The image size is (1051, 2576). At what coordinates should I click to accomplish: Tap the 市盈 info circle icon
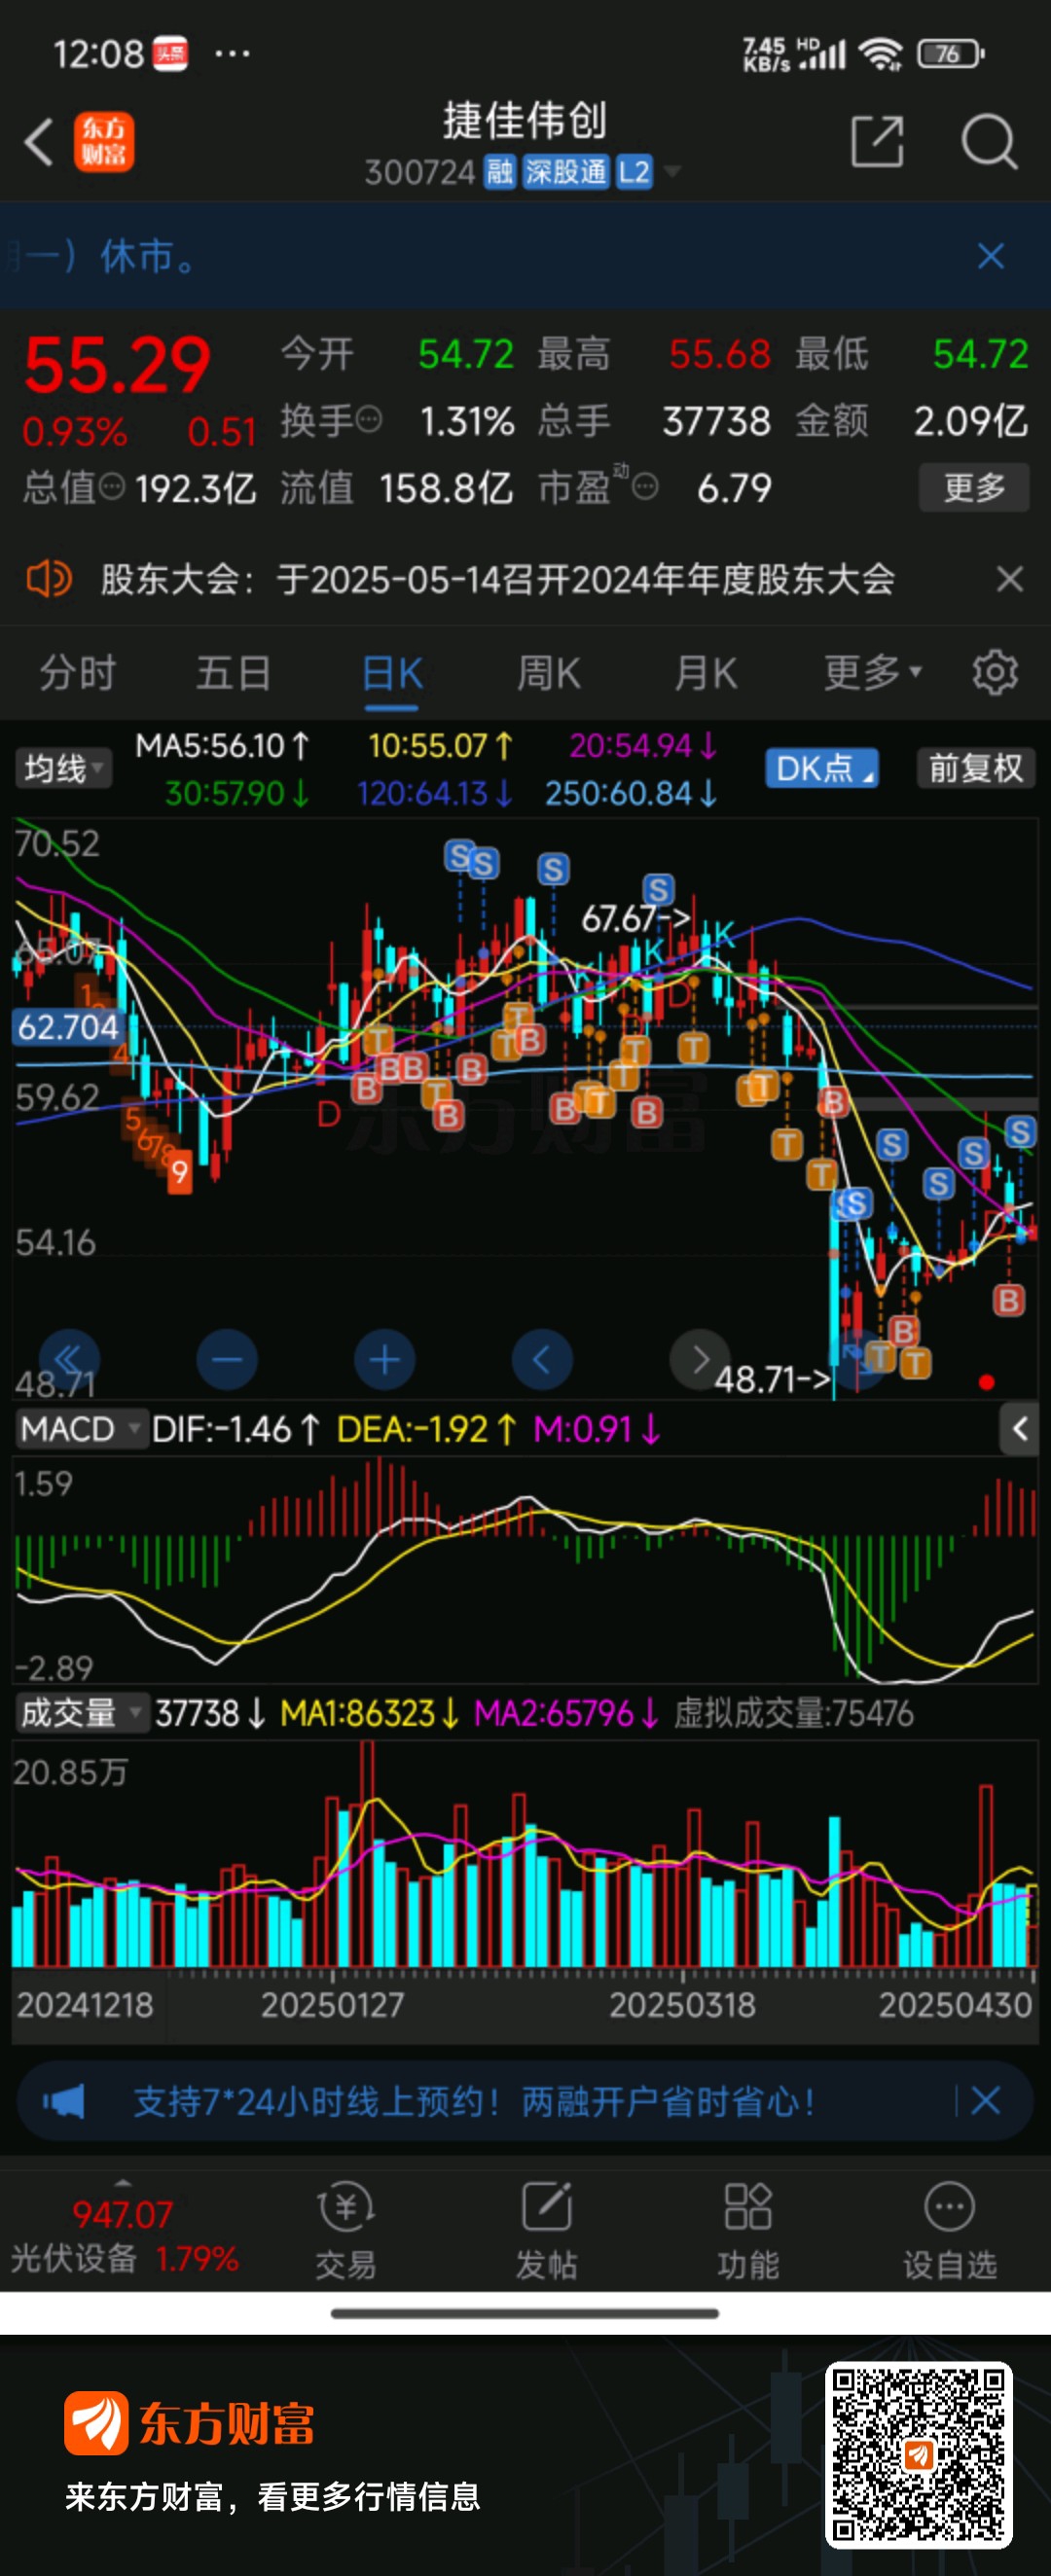pyautogui.click(x=645, y=487)
